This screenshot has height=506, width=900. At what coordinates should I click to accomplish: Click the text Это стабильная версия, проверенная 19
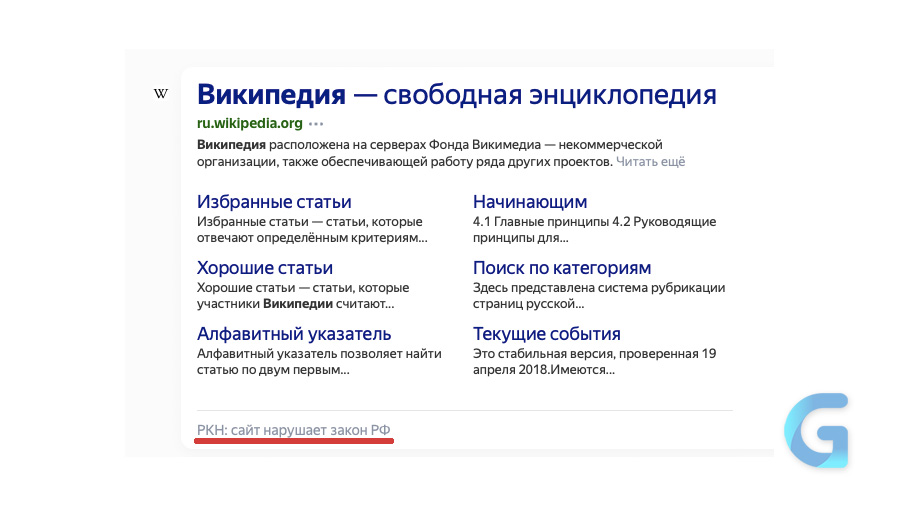pyautogui.click(x=595, y=353)
